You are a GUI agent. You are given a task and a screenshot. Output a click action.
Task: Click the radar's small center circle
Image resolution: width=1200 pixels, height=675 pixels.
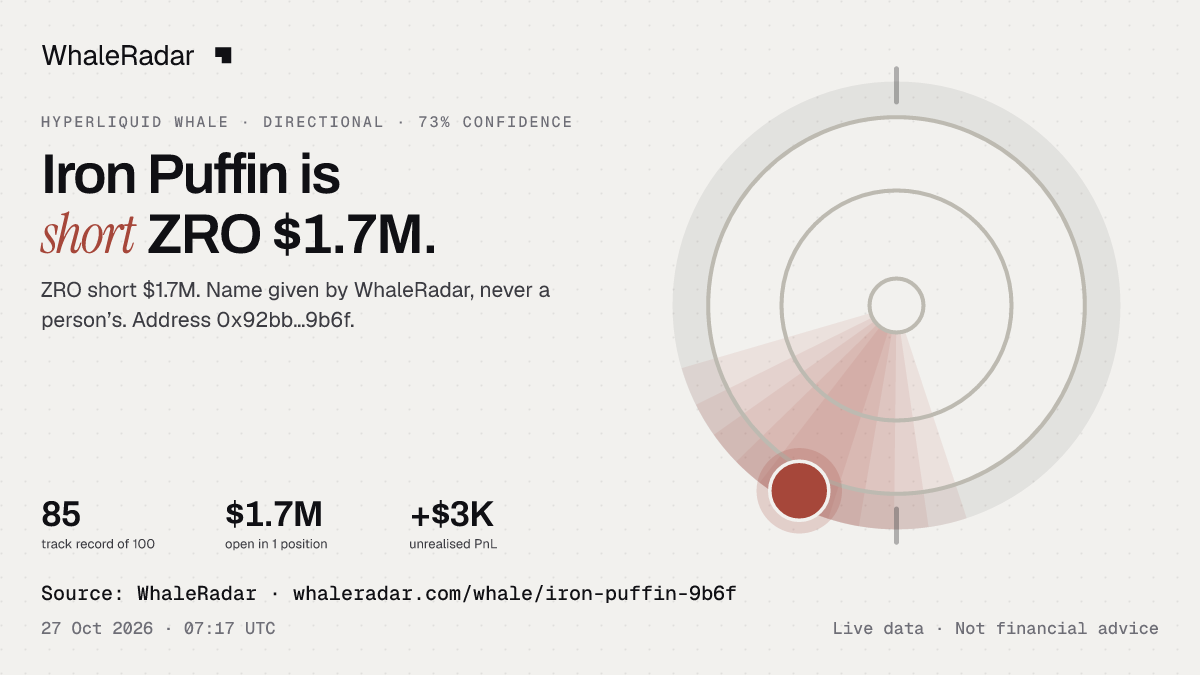click(x=896, y=305)
